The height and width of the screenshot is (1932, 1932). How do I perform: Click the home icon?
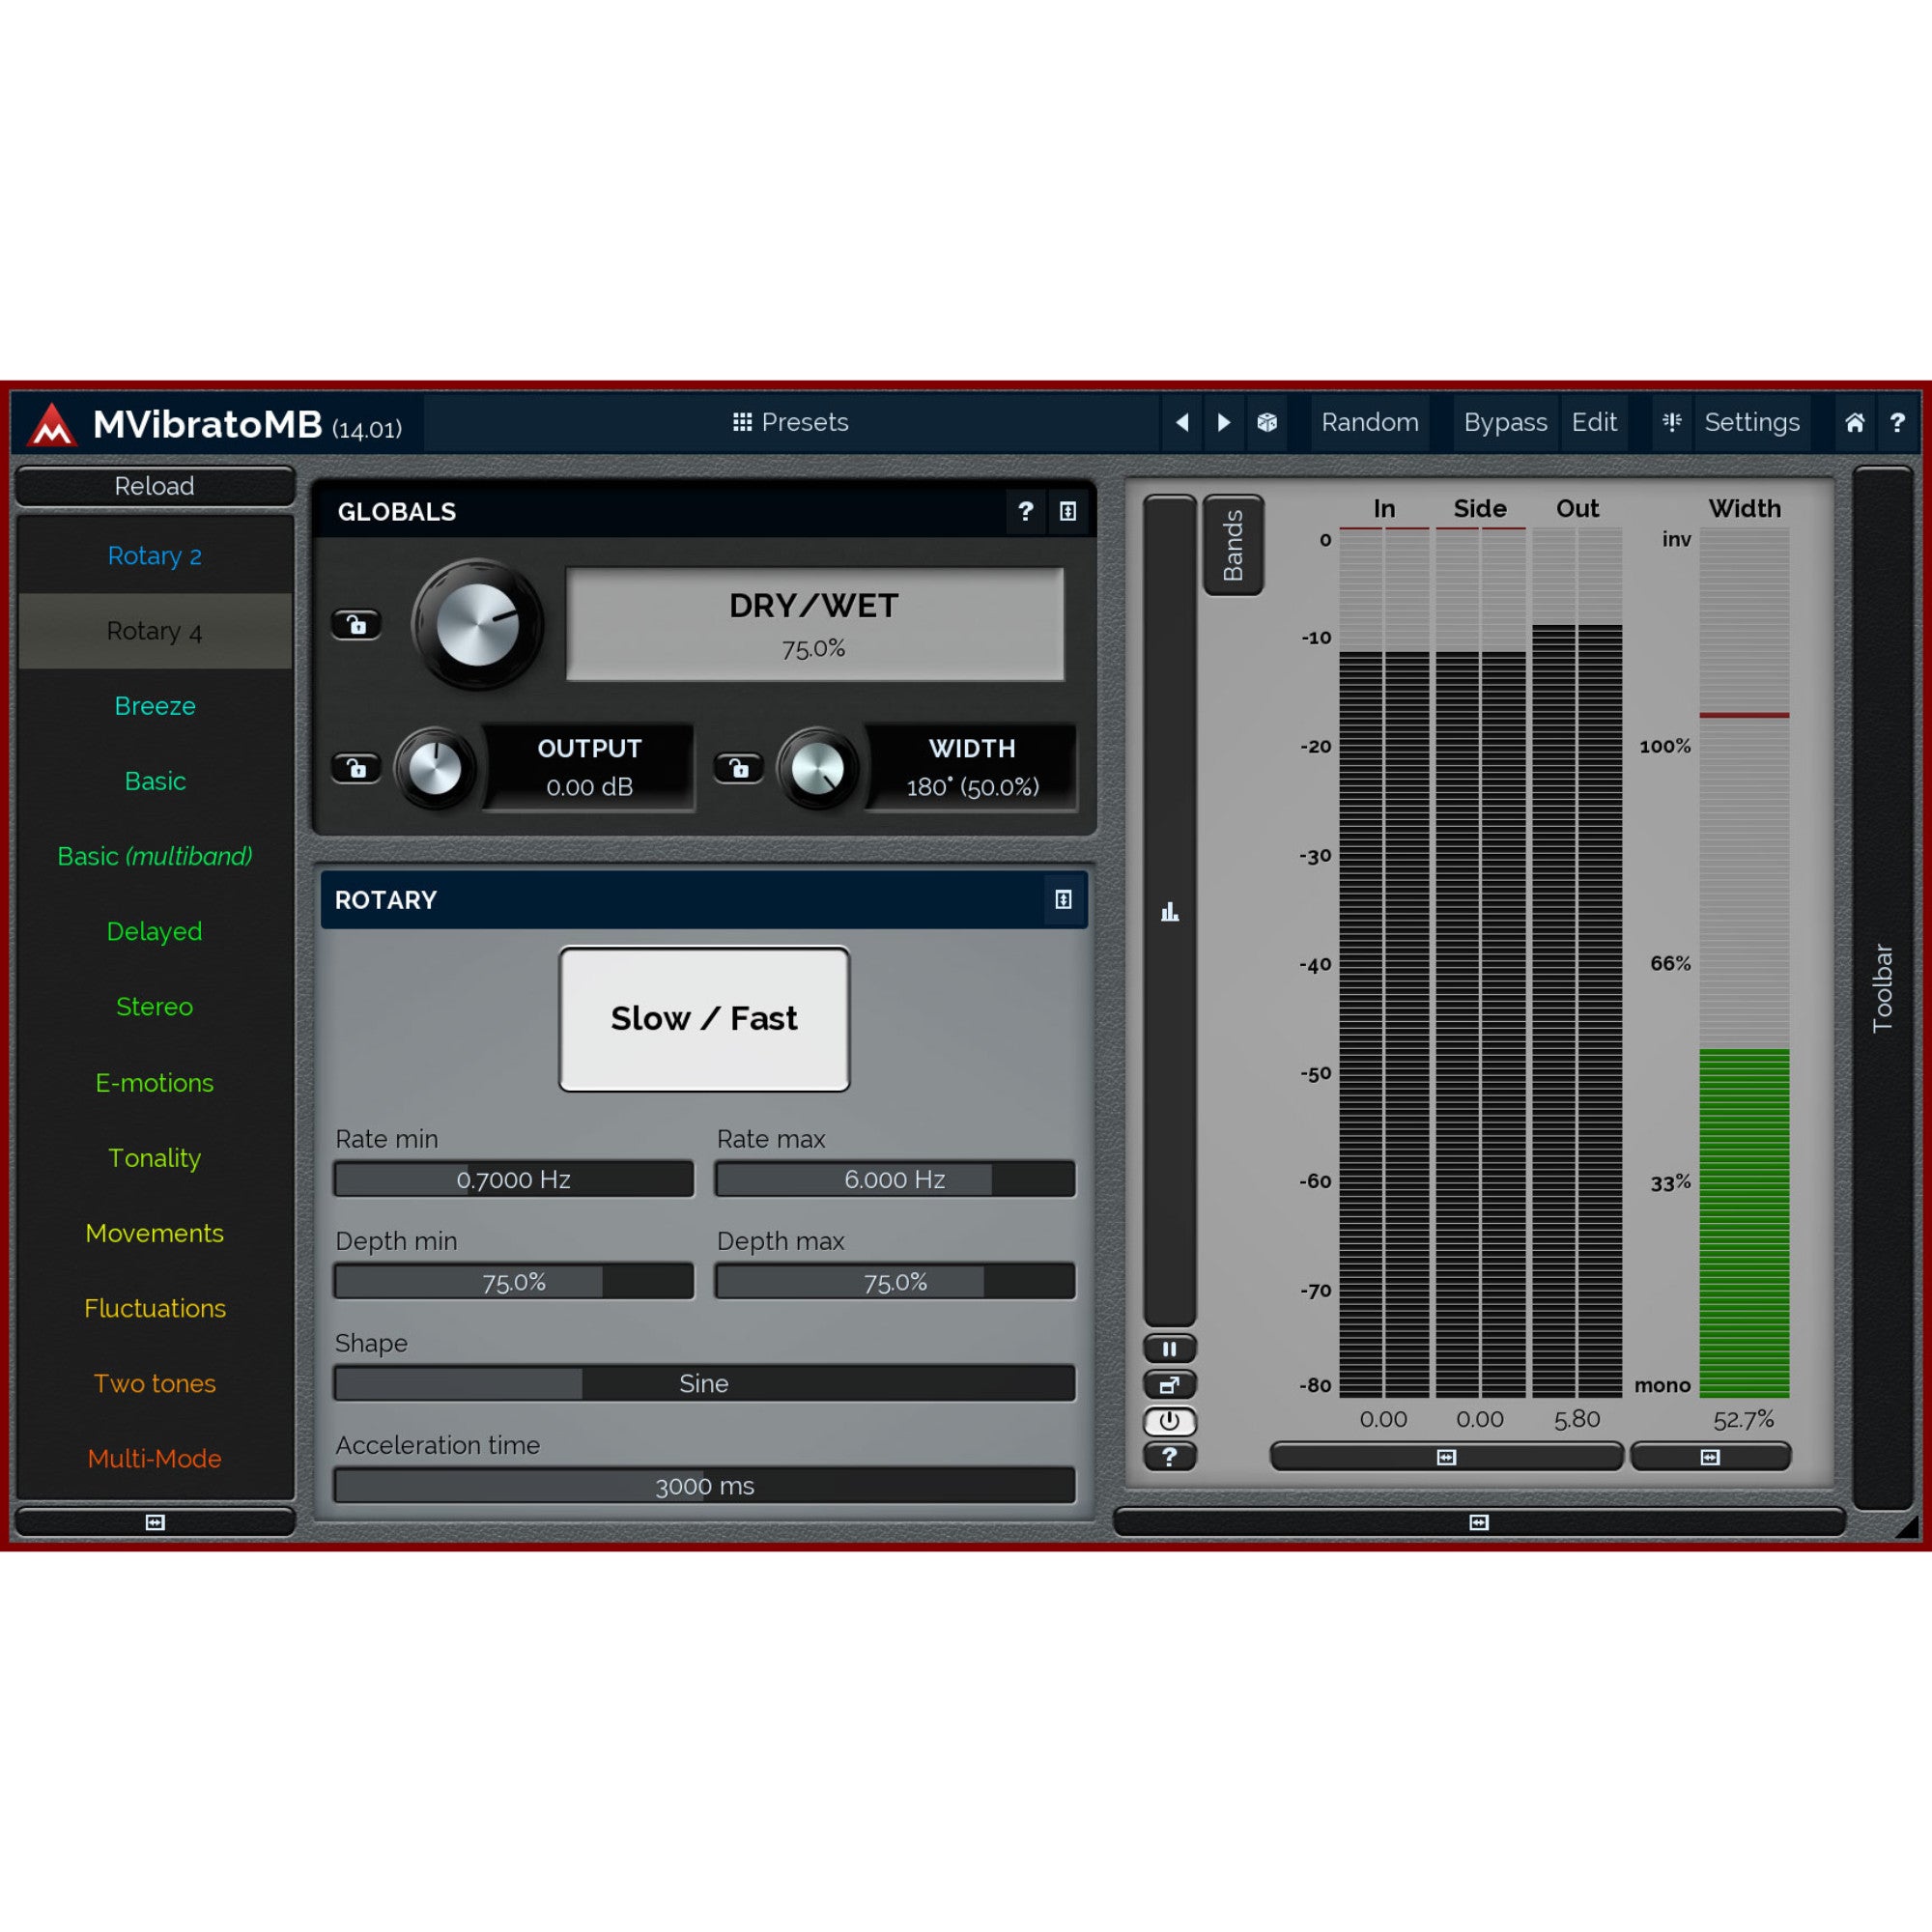(1855, 422)
